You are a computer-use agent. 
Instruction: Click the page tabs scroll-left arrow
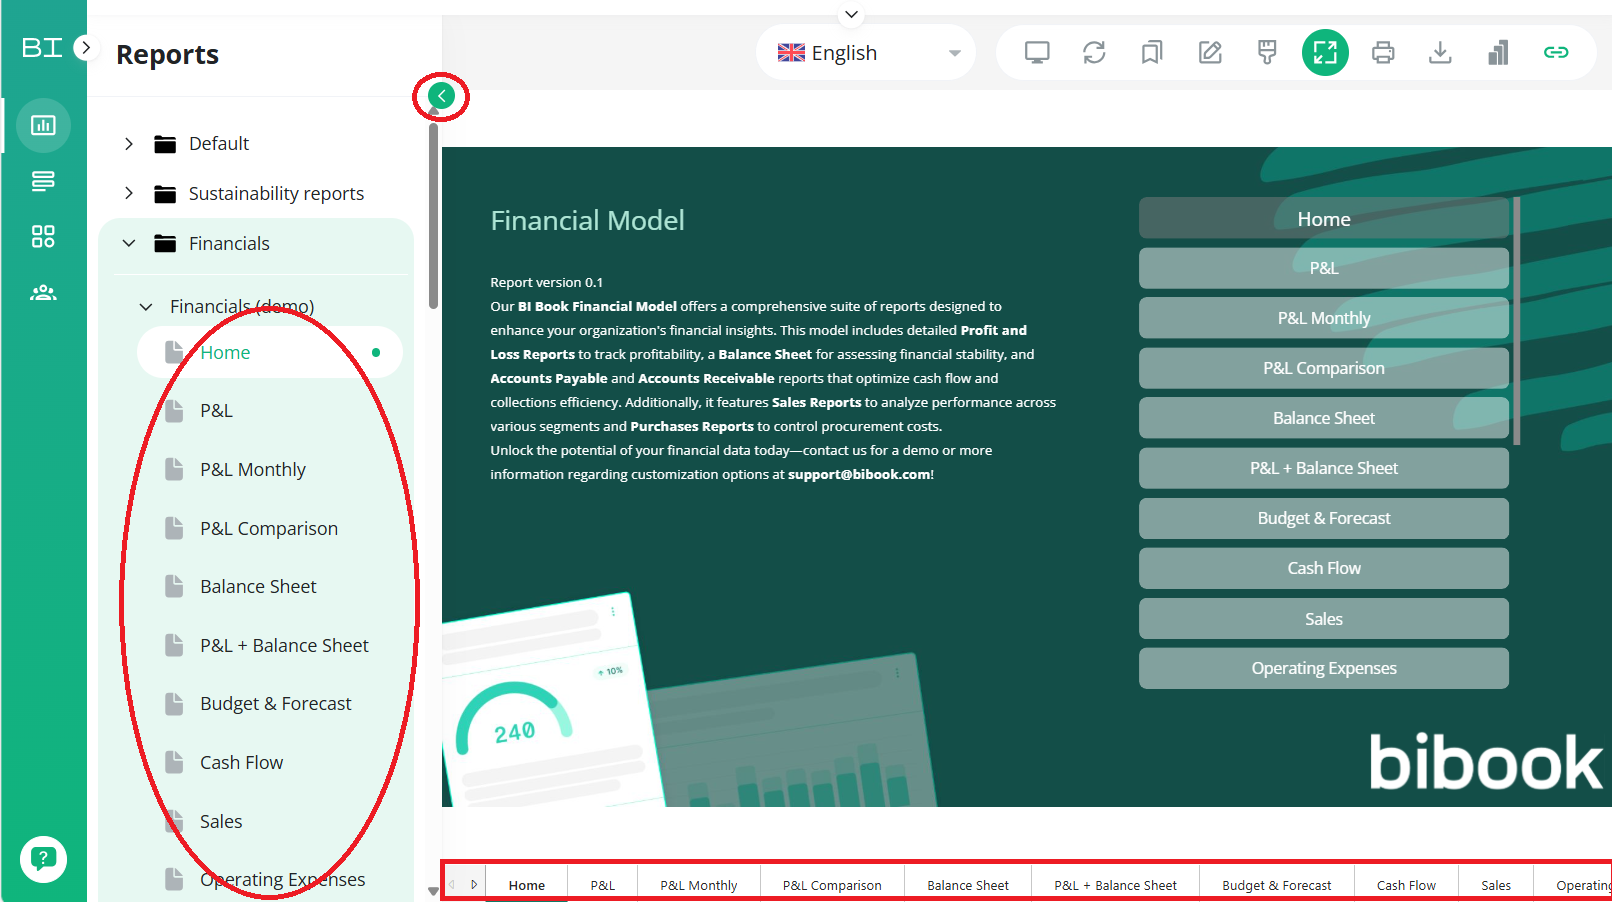(x=452, y=884)
